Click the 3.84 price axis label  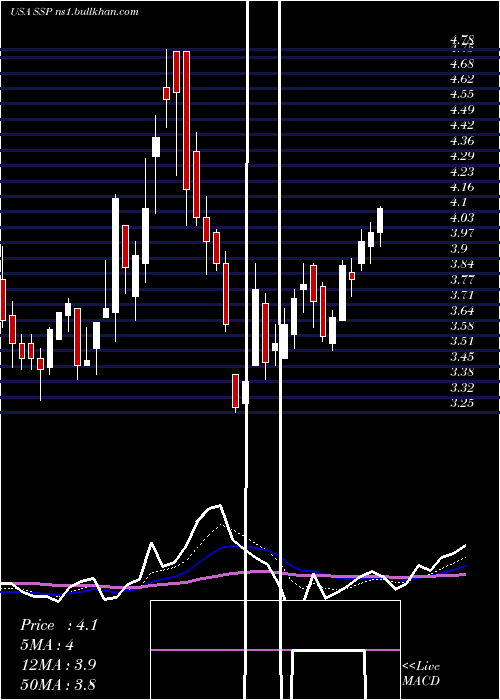[x=462, y=264]
